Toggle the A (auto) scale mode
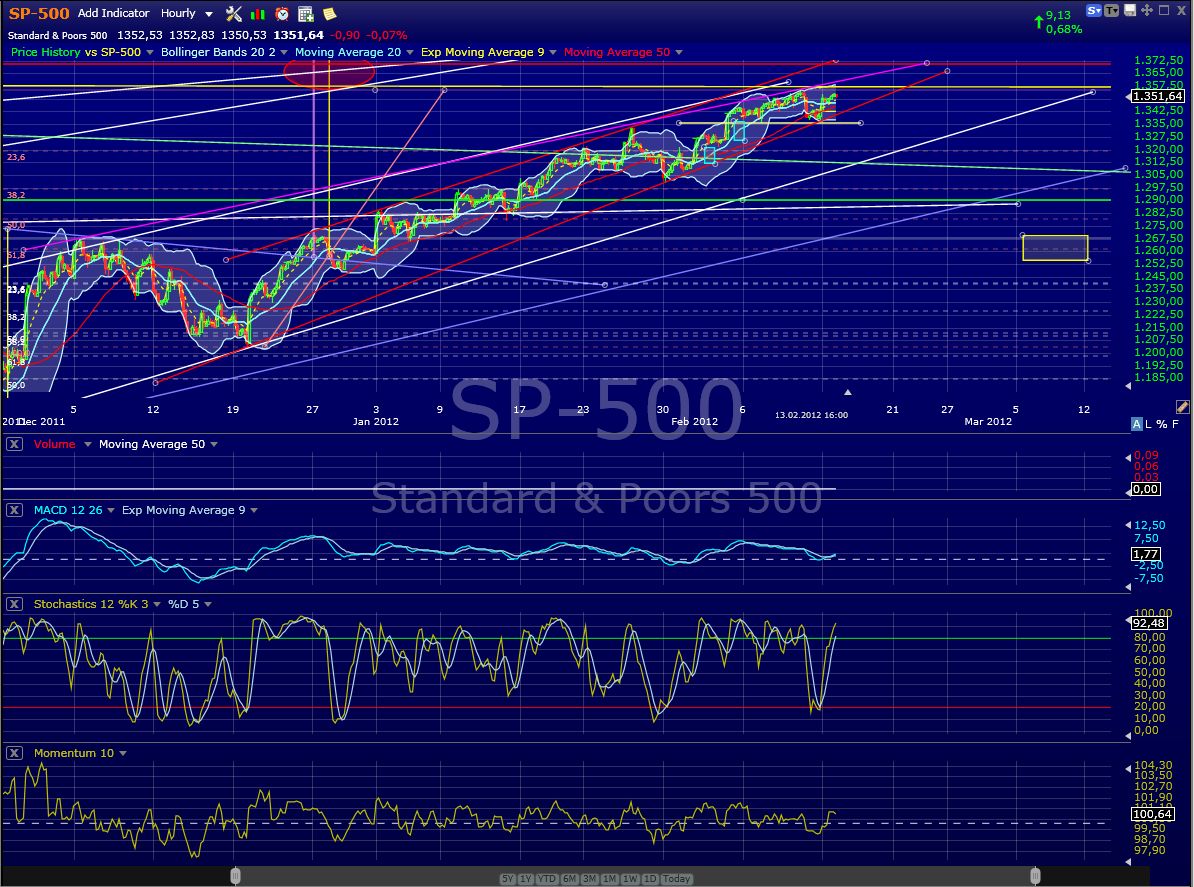 click(1137, 424)
